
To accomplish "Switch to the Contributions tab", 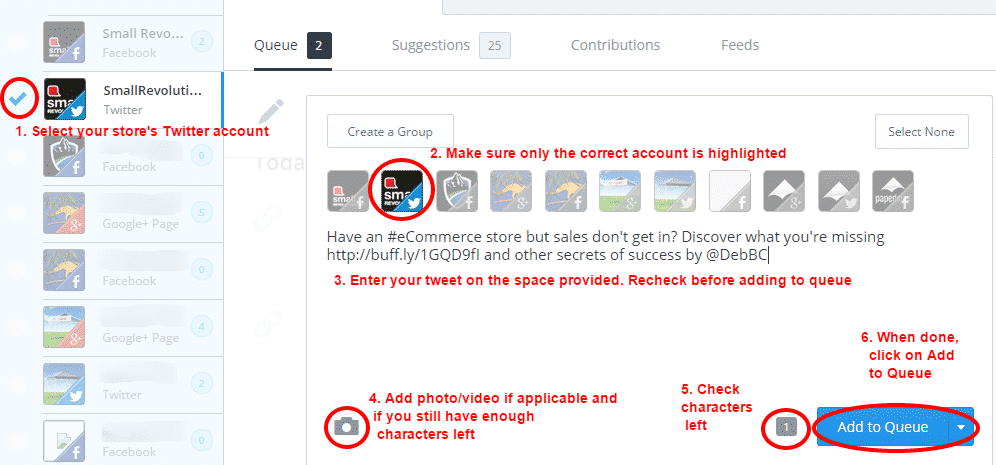I will point(616,45).
